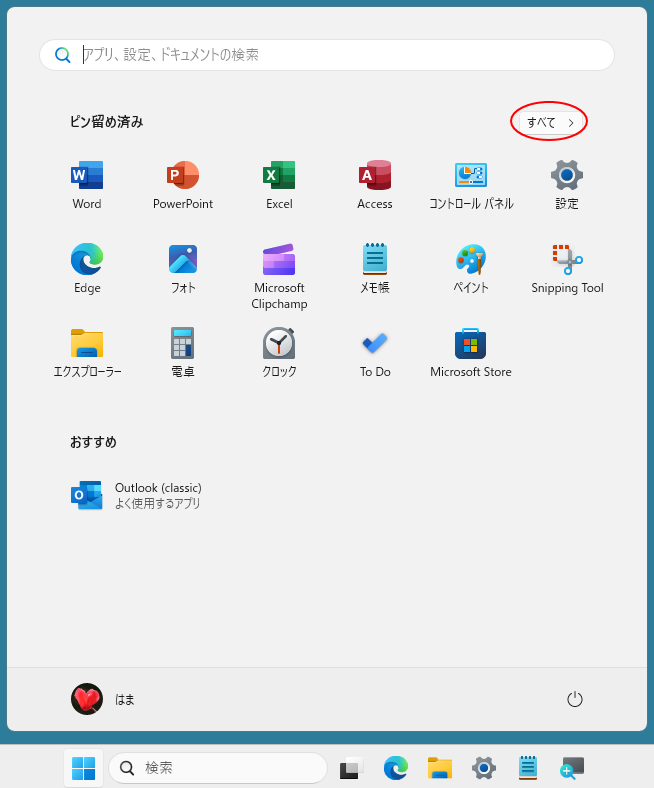Launch the 電卓 calculator app
This screenshot has width=654, height=788.
tap(183, 352)
